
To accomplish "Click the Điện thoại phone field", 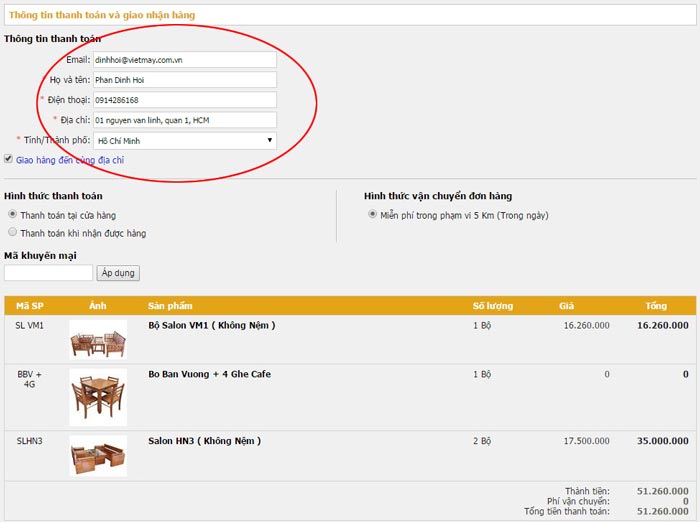I will (185, 100).
